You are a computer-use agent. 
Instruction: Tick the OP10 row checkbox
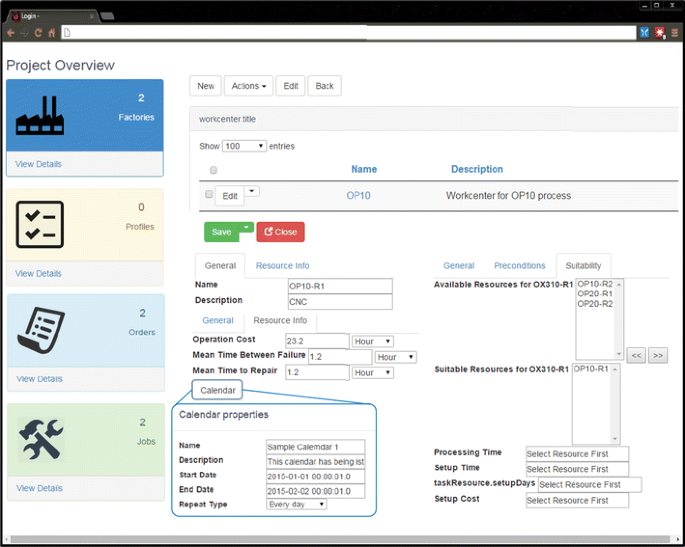click(209, 195)
